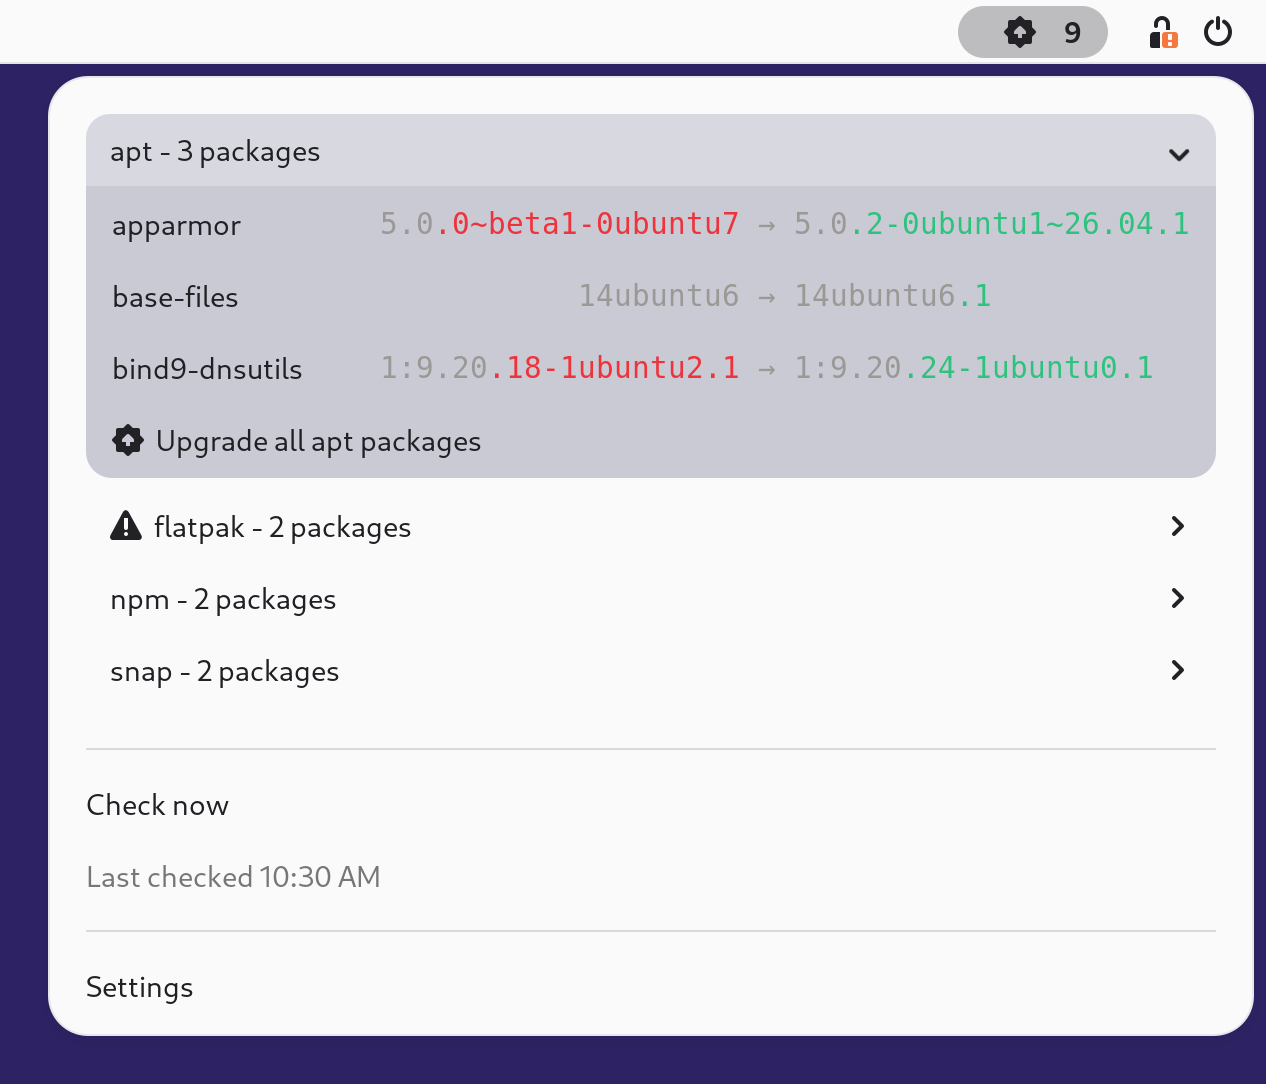Click the flatpak warning triangle icon

pos(126,525)
